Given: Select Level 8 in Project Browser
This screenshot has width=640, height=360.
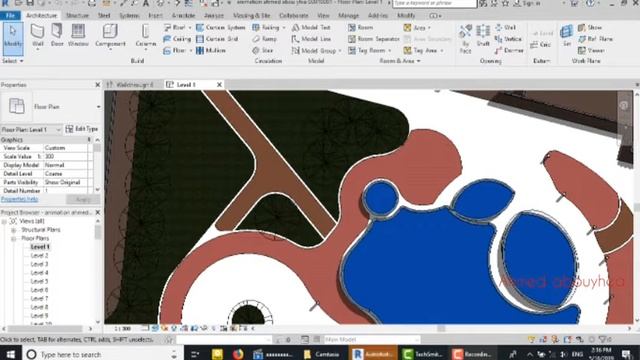Looking at the screenshot, I should (x=40, y=307).
